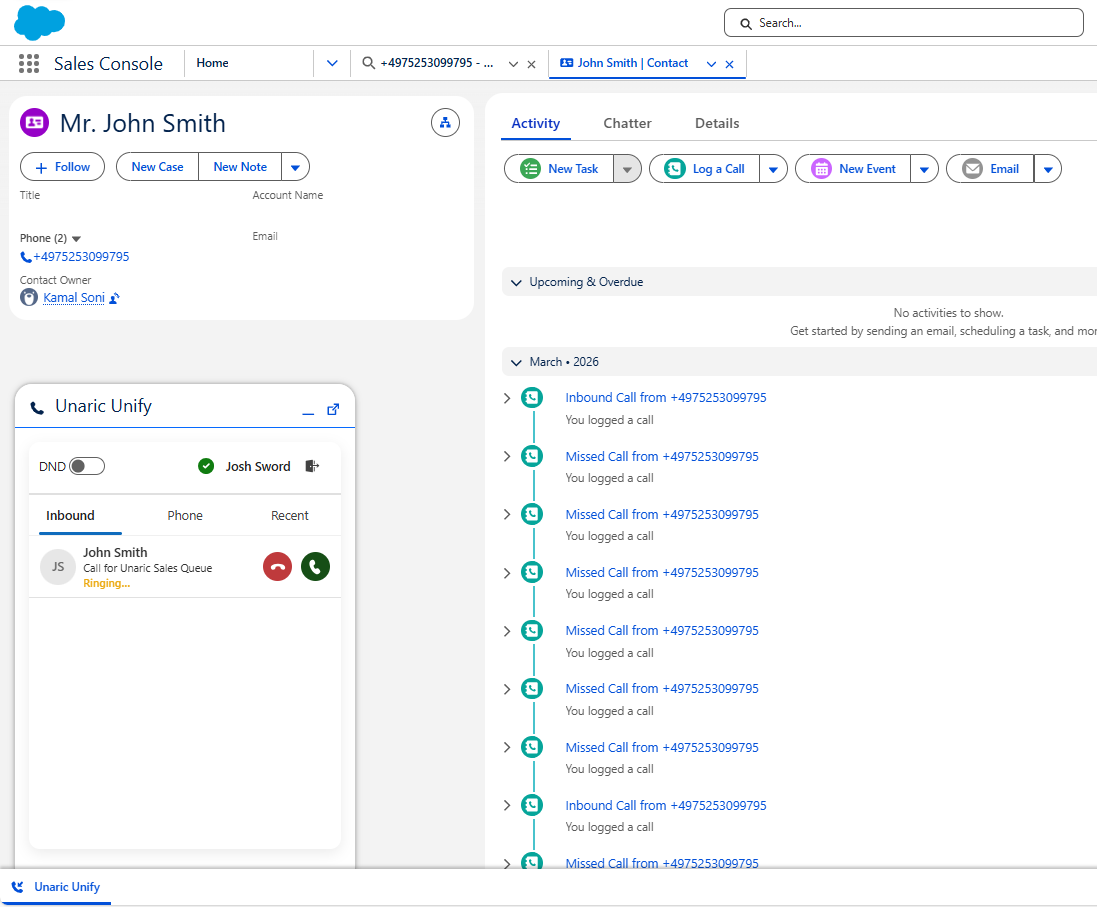The width and height of the screenshot is (1097, 907).
Task: Click the Follow button
Action: coord(62,167)
